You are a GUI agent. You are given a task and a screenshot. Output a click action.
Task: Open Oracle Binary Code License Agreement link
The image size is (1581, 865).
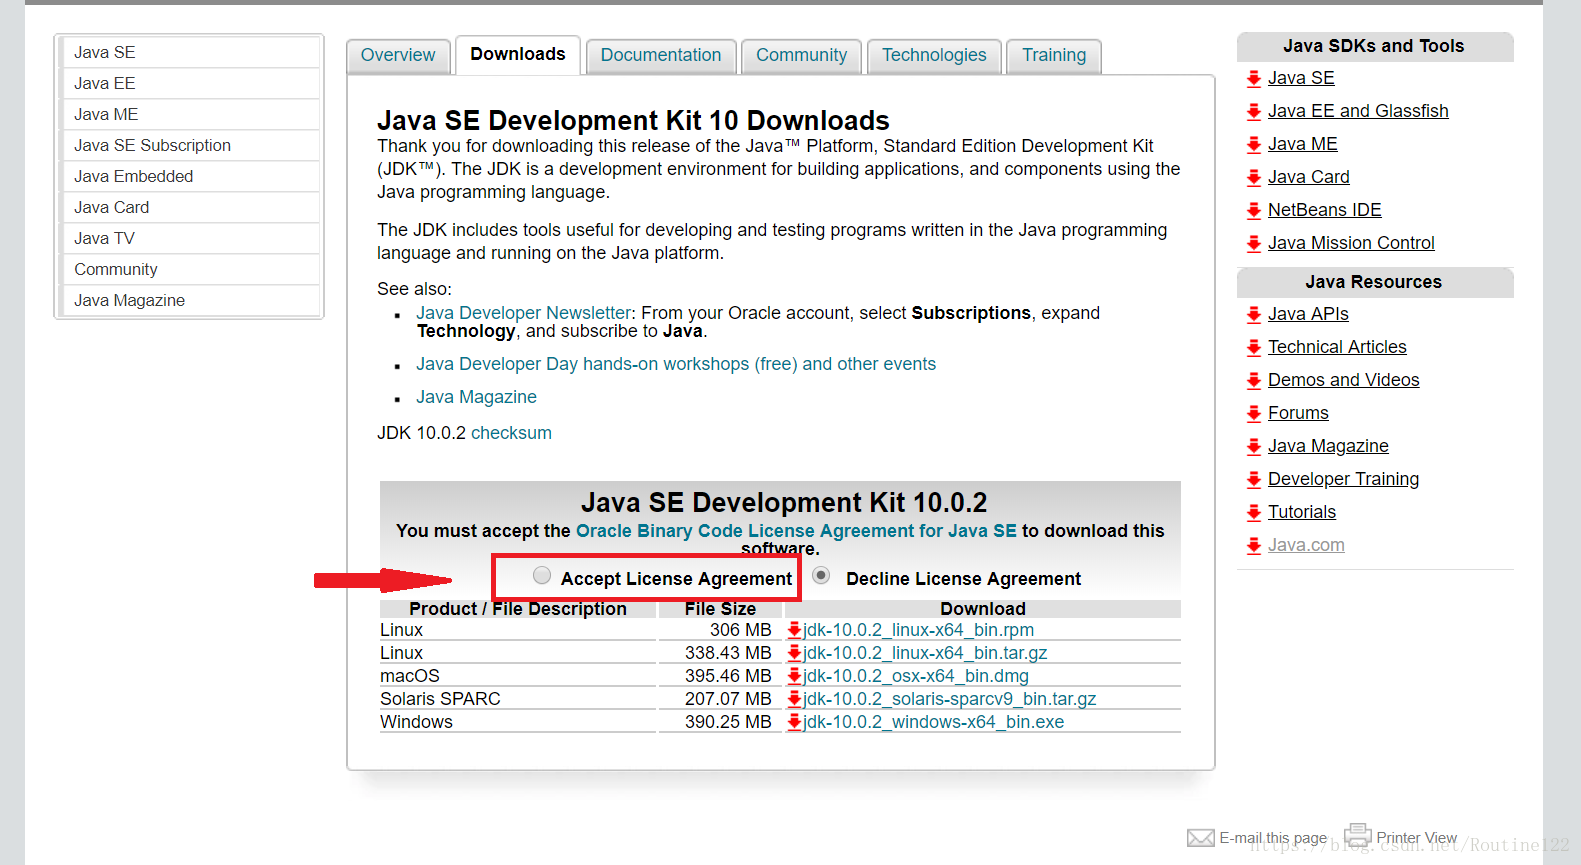click(796, 531)
